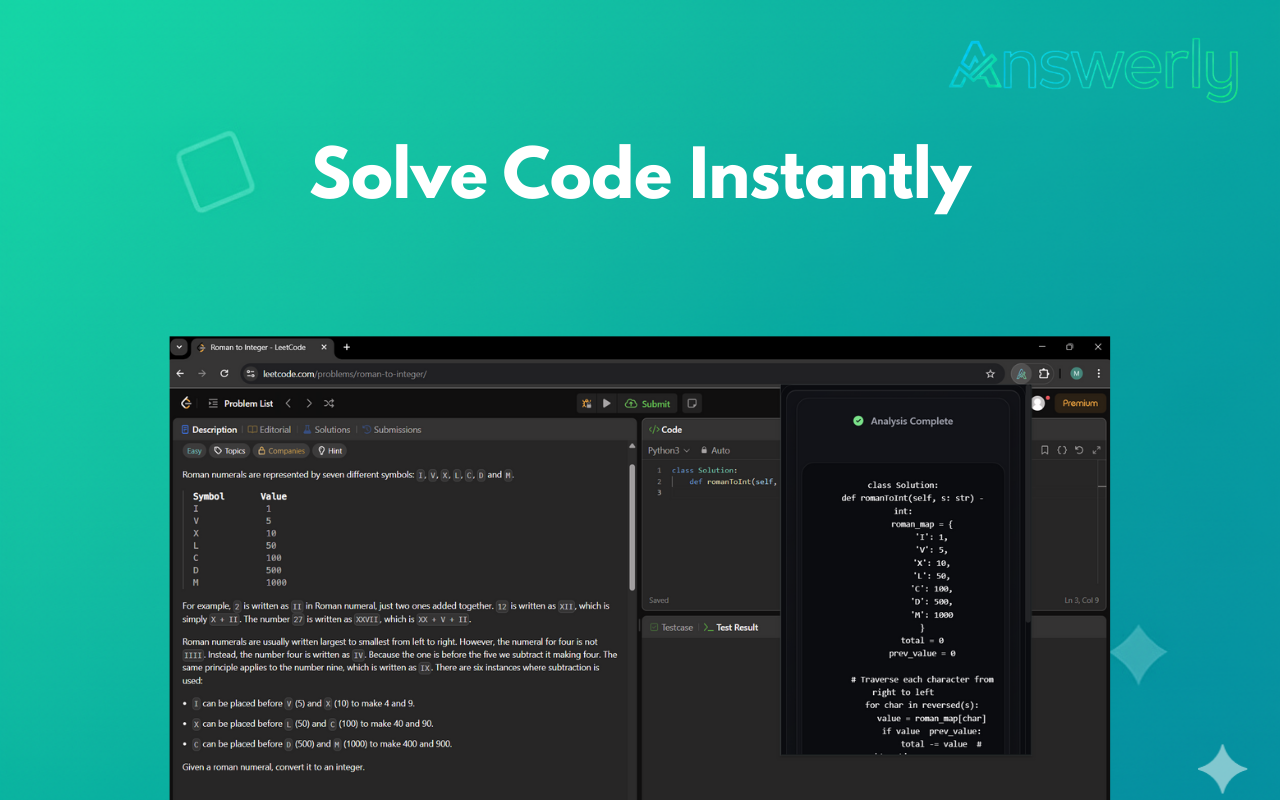Viewport: 1280px width, 800px height.
Task: Click the Ln 3, Col 9 status
Action: (1081, 600)
